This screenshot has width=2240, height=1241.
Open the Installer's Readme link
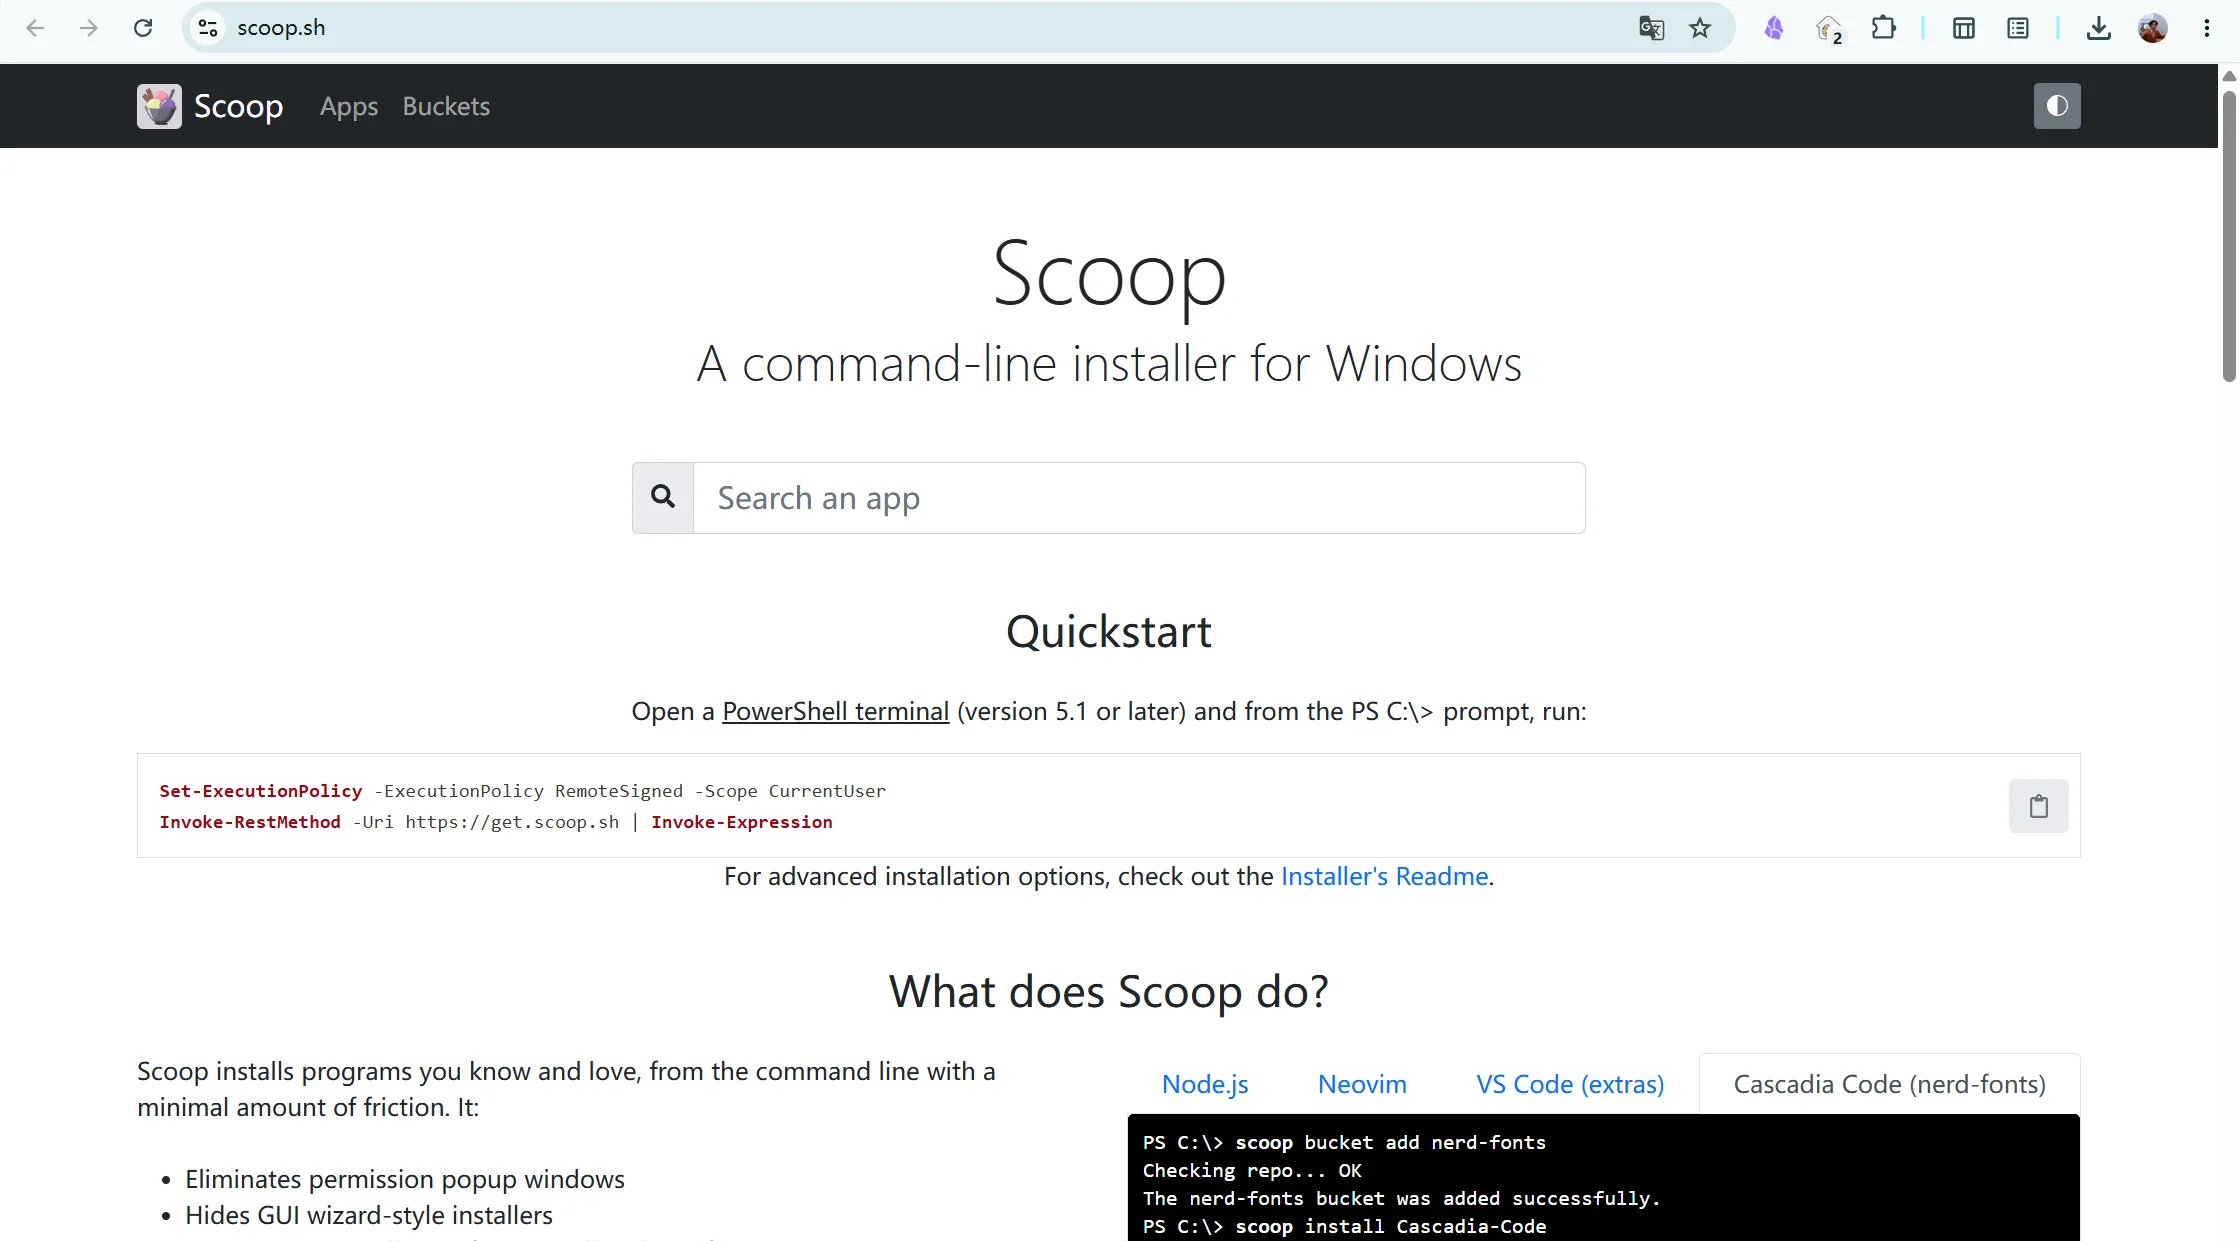(x=1385, y=876)
